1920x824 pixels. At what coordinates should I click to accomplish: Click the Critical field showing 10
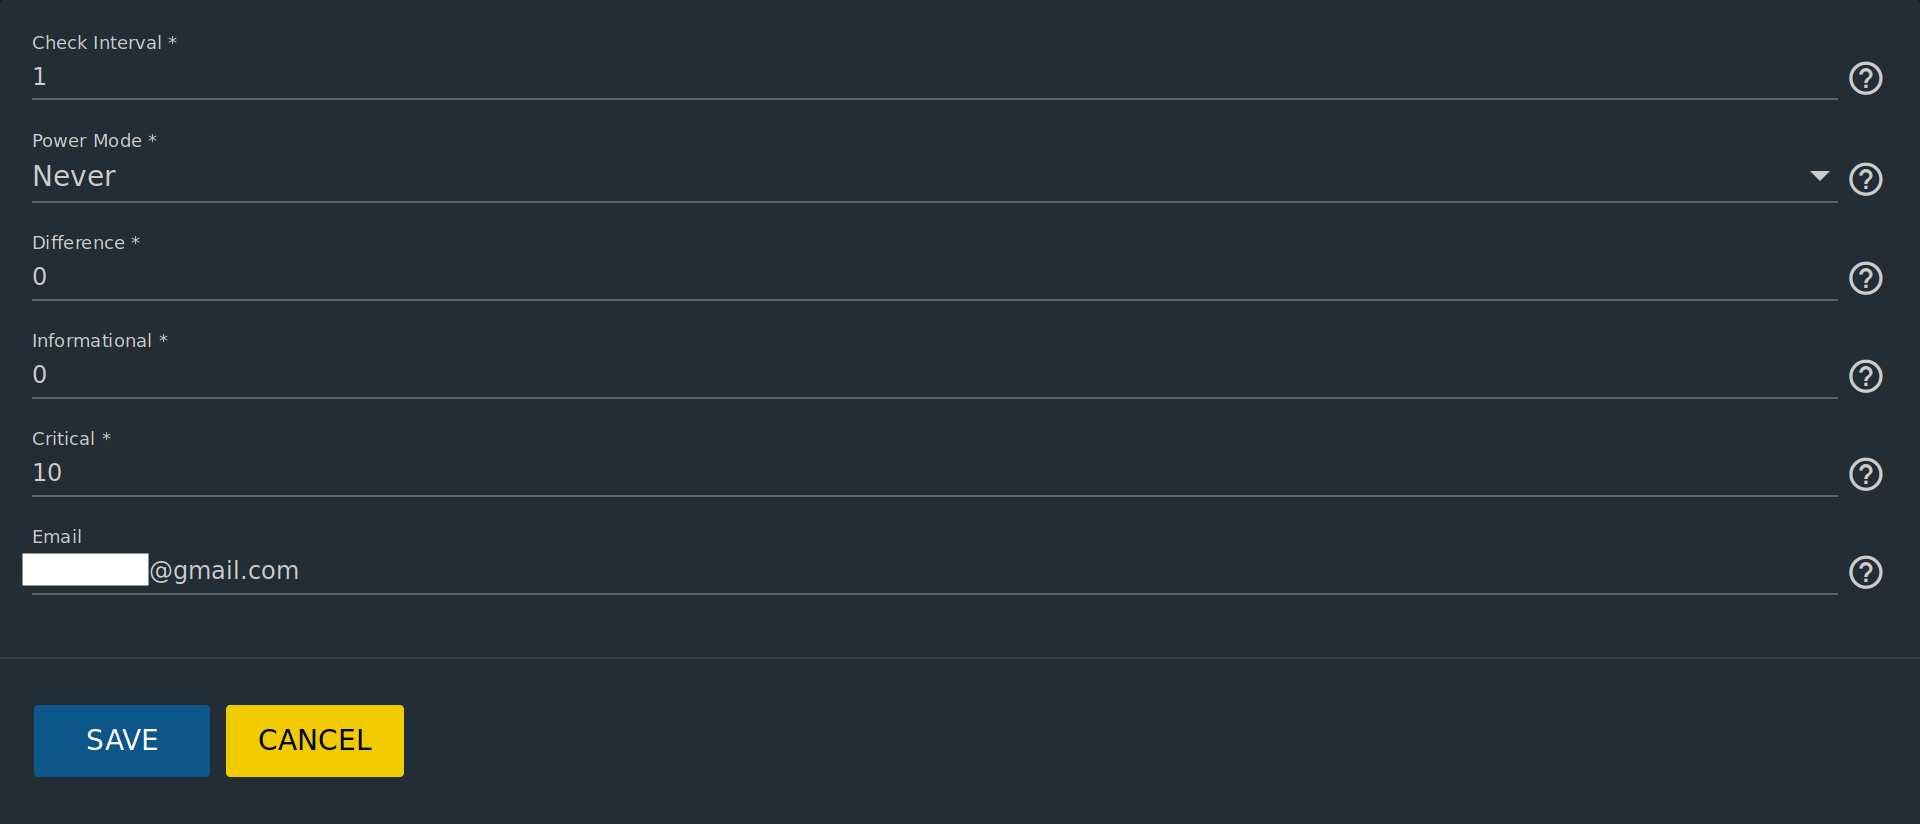[x=900, y=473]
